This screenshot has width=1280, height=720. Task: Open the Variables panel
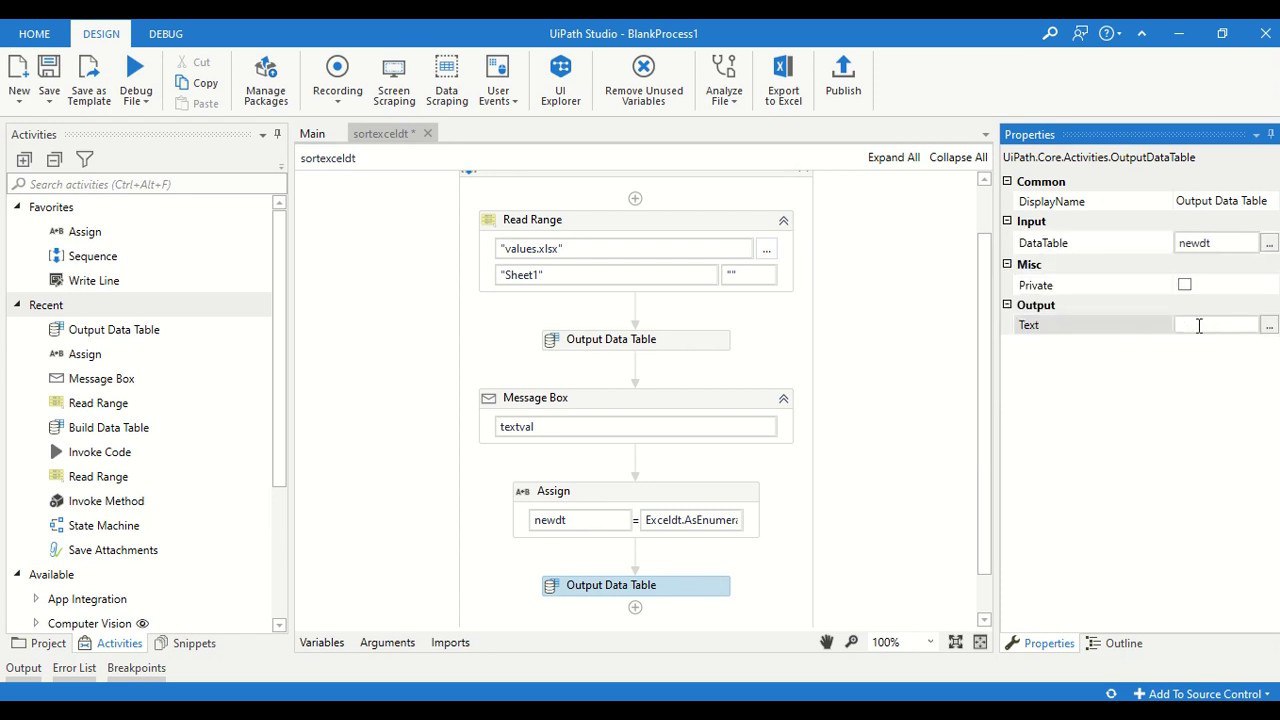(322, 642)
